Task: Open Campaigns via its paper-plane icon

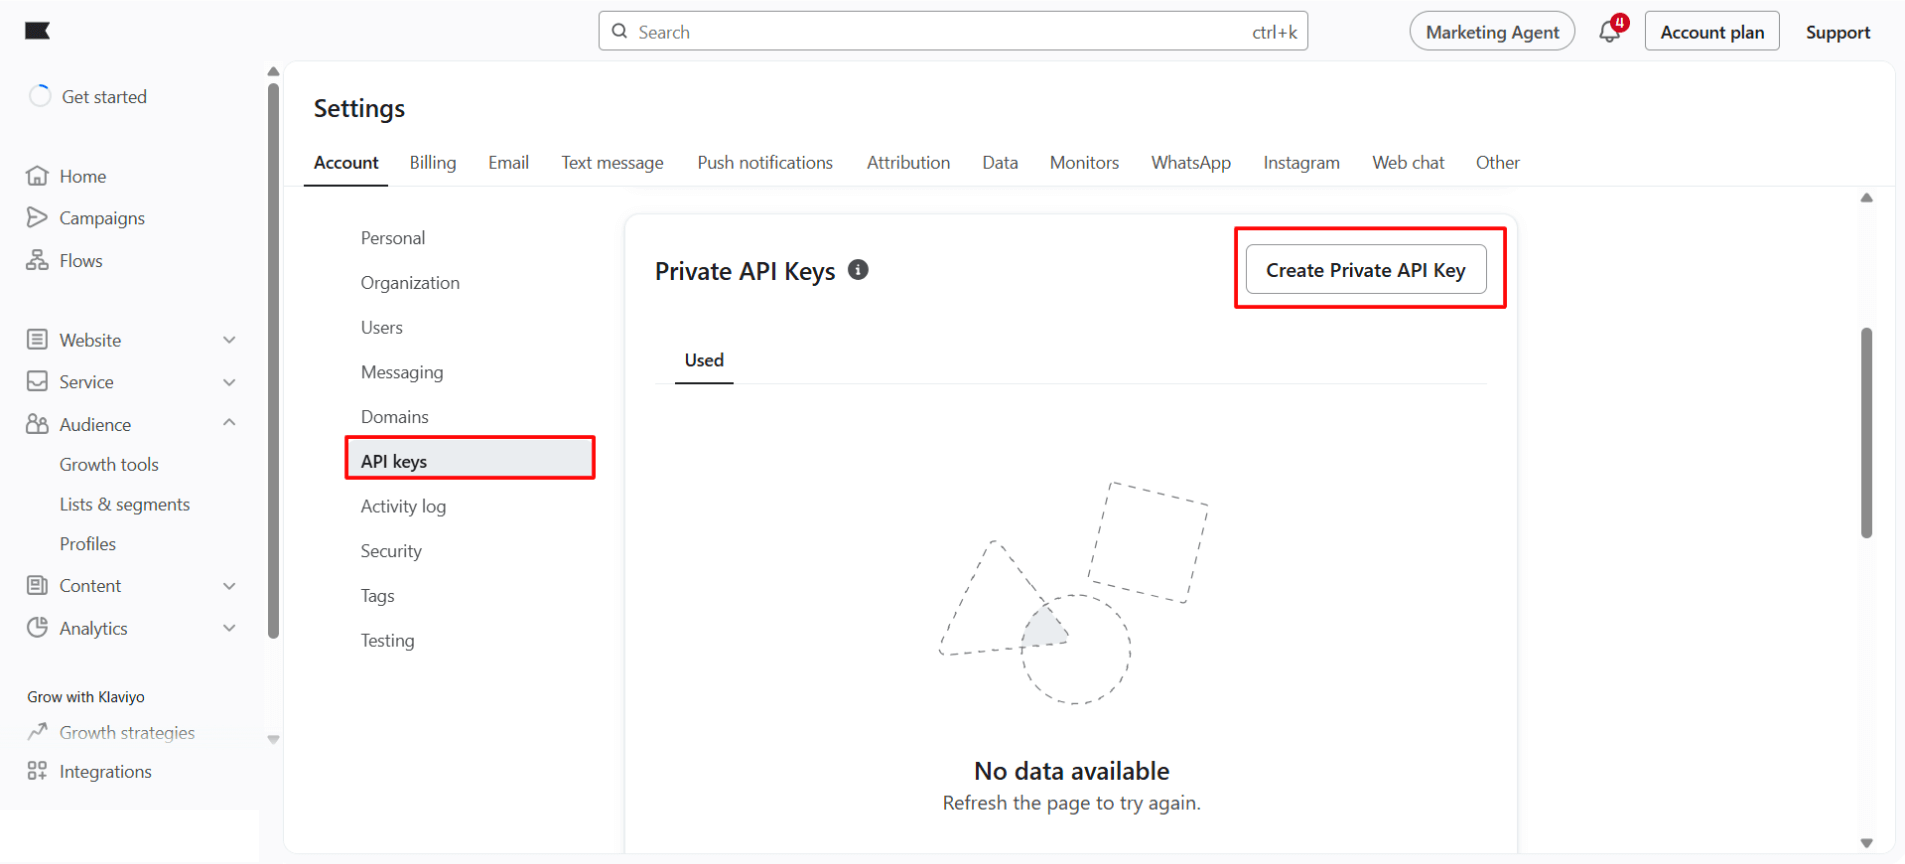Action: [x=37, y=217]
